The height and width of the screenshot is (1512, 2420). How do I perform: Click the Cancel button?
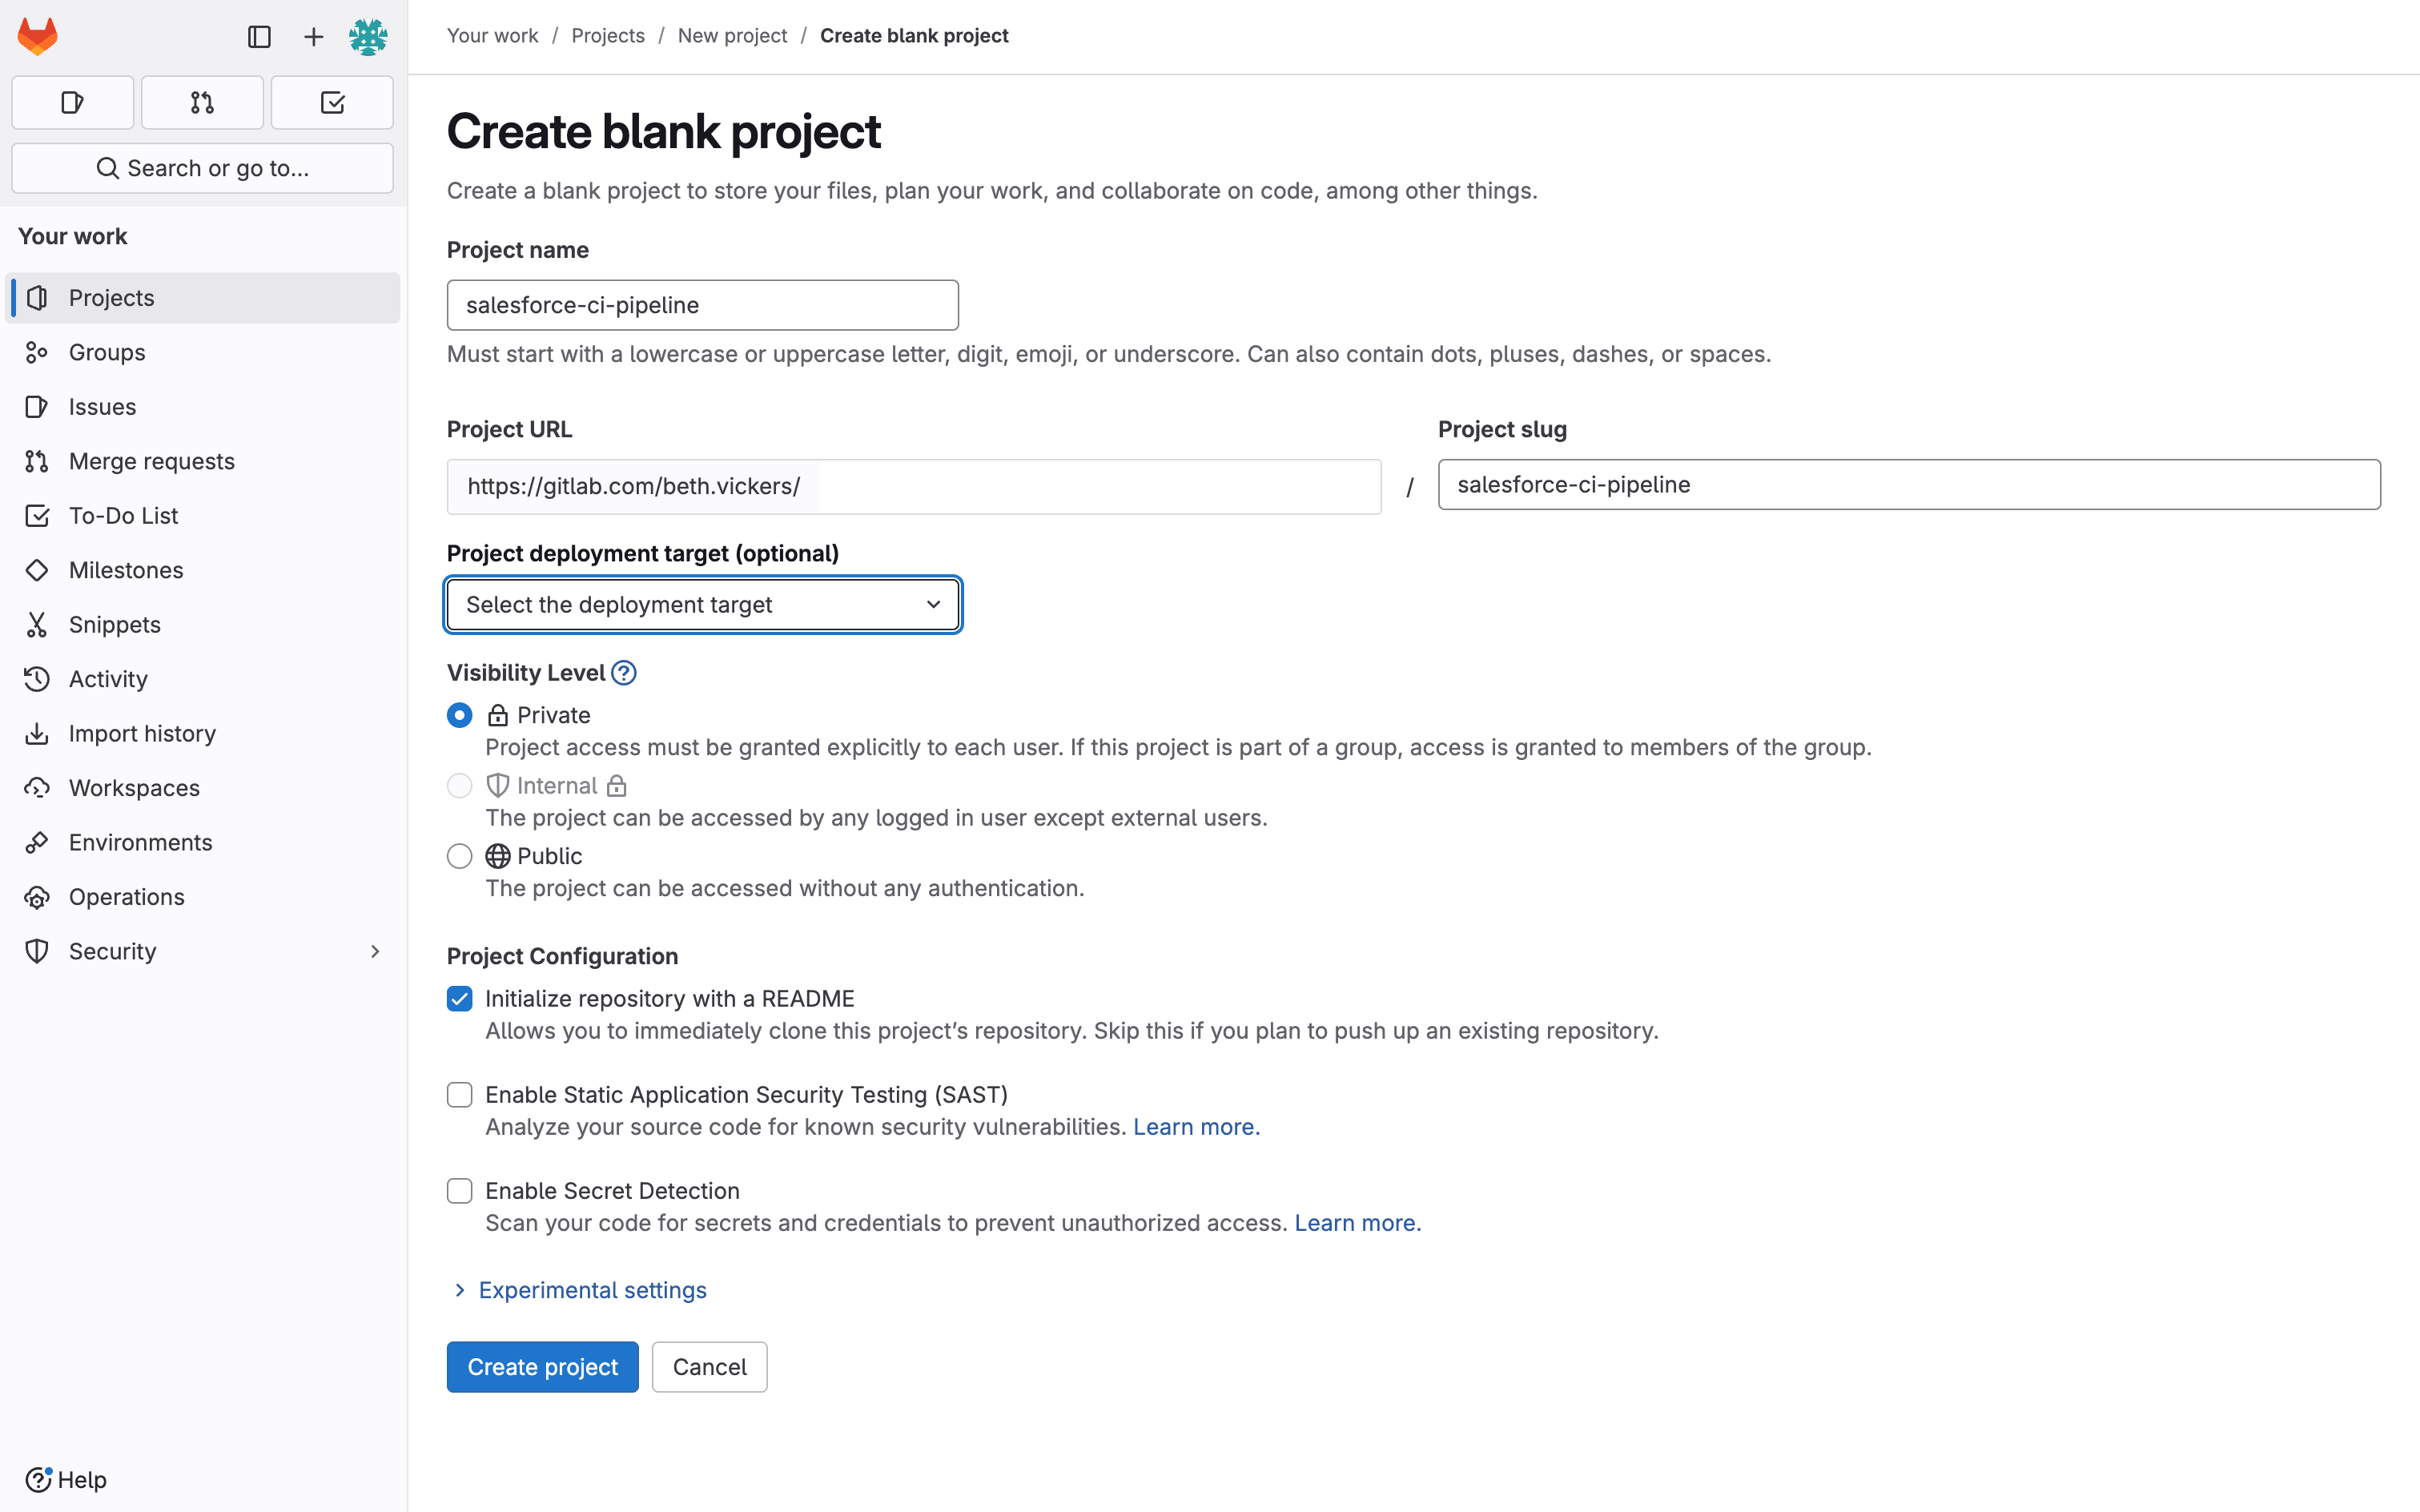pyautogui.click(x=709, y=1367)
